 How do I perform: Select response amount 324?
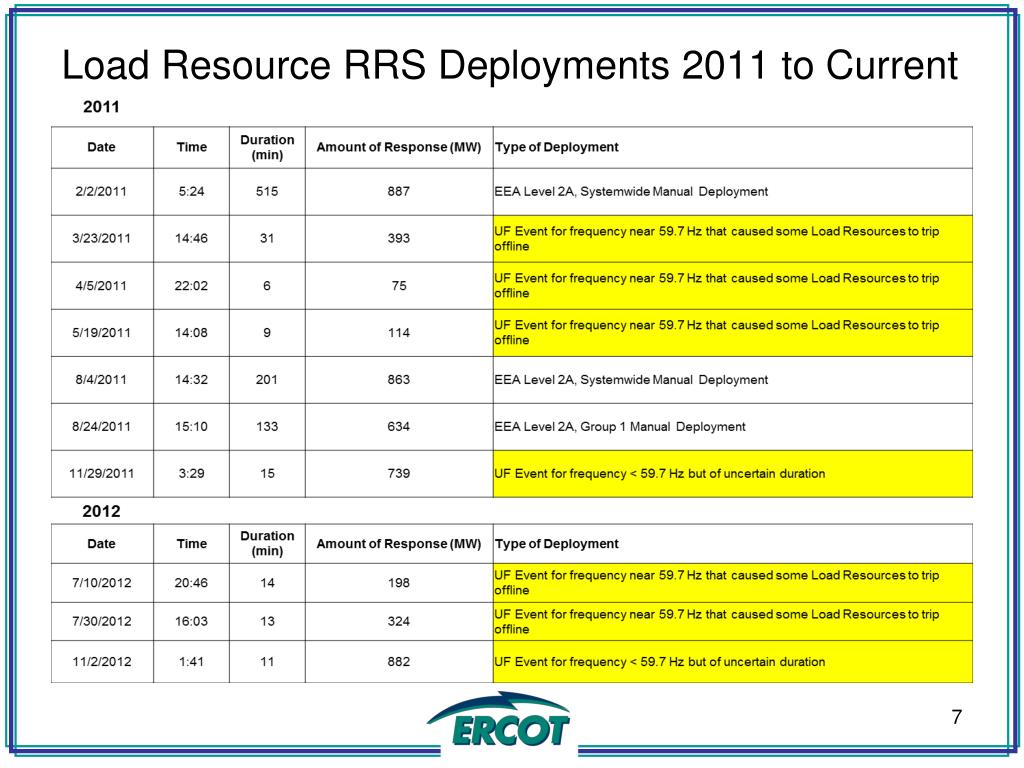tap(398, 621)
